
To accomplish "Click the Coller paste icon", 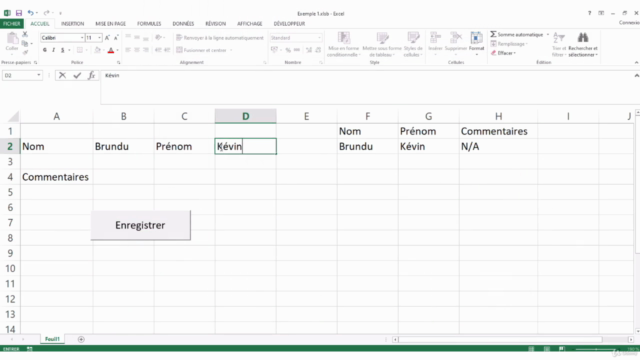I will [12, 42].
